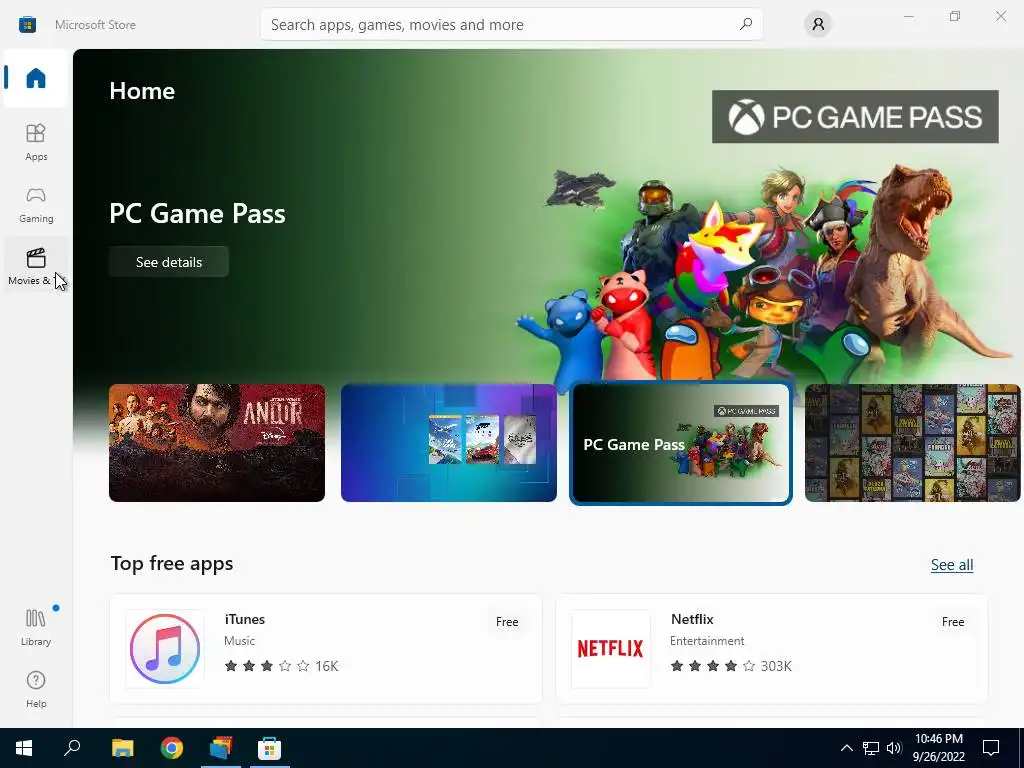Go to the Gaming section
1024x768 pixels.
(x=36, y=204)
